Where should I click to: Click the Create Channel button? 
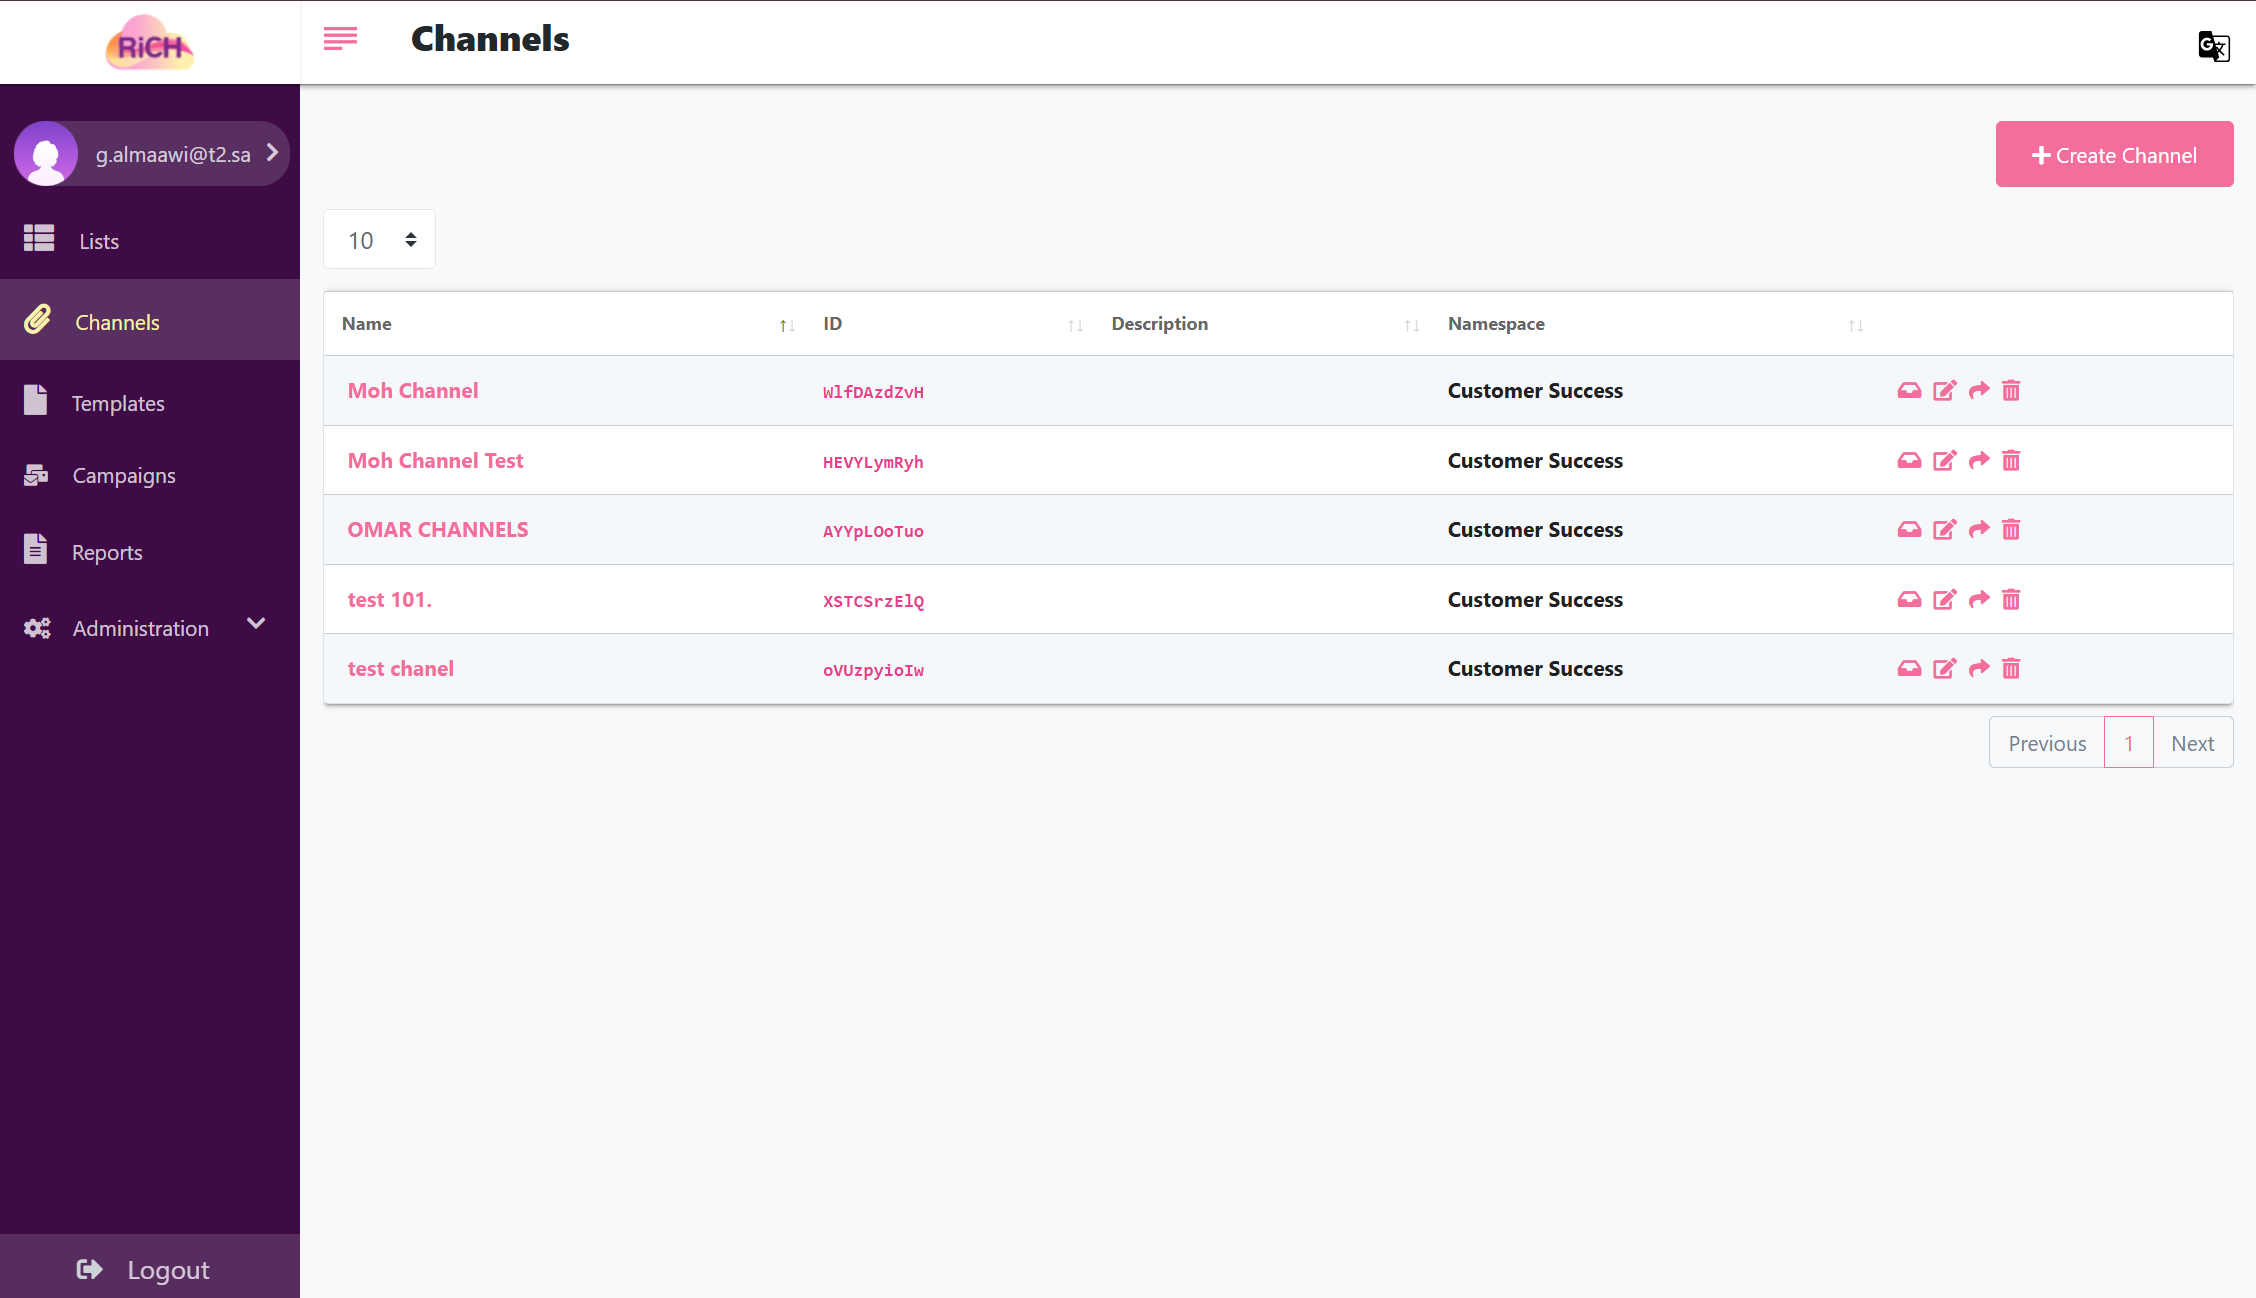click(x=2114, y=154)
